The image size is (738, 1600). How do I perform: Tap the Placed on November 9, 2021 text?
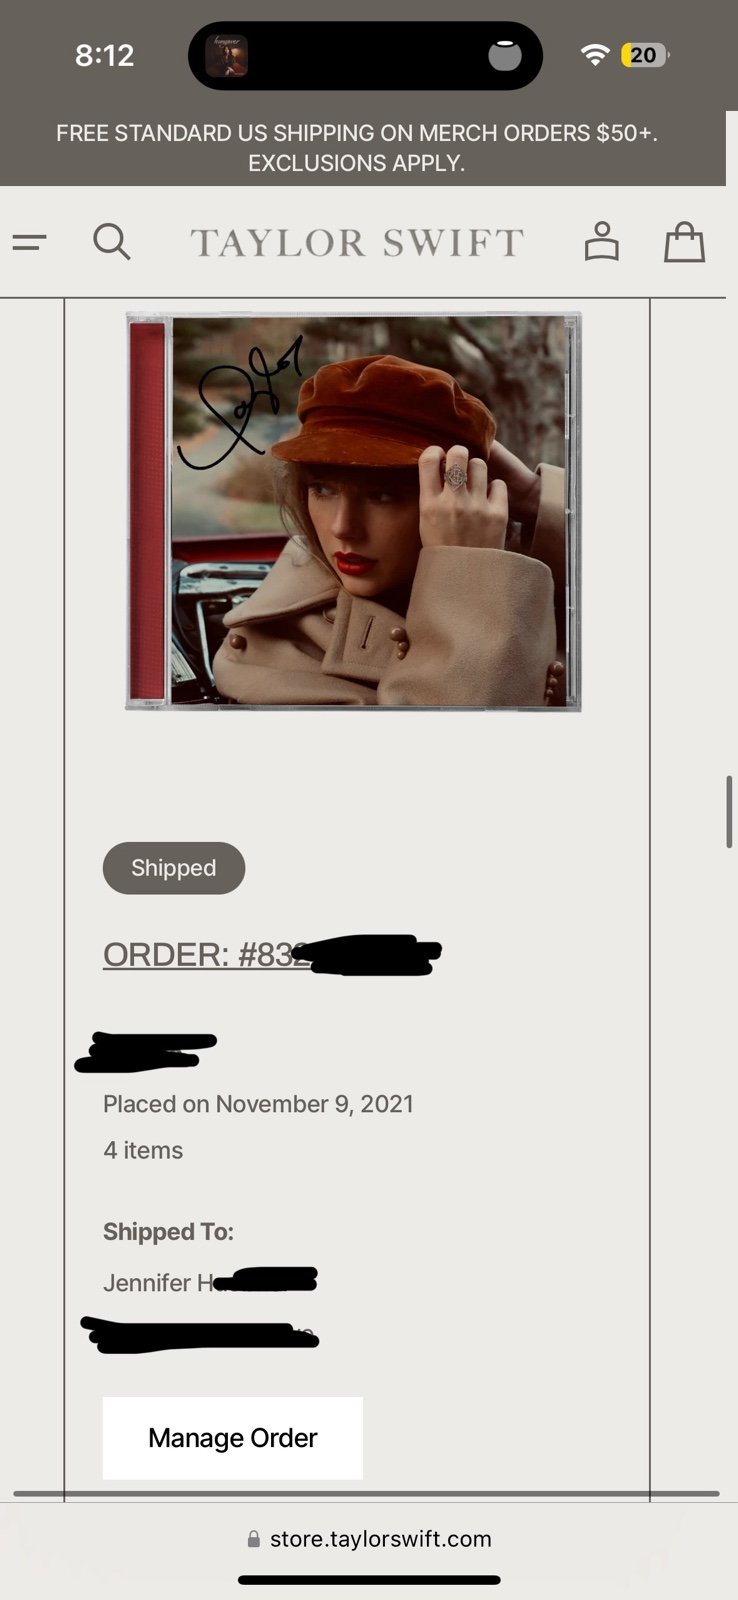tap(258, 1104)
